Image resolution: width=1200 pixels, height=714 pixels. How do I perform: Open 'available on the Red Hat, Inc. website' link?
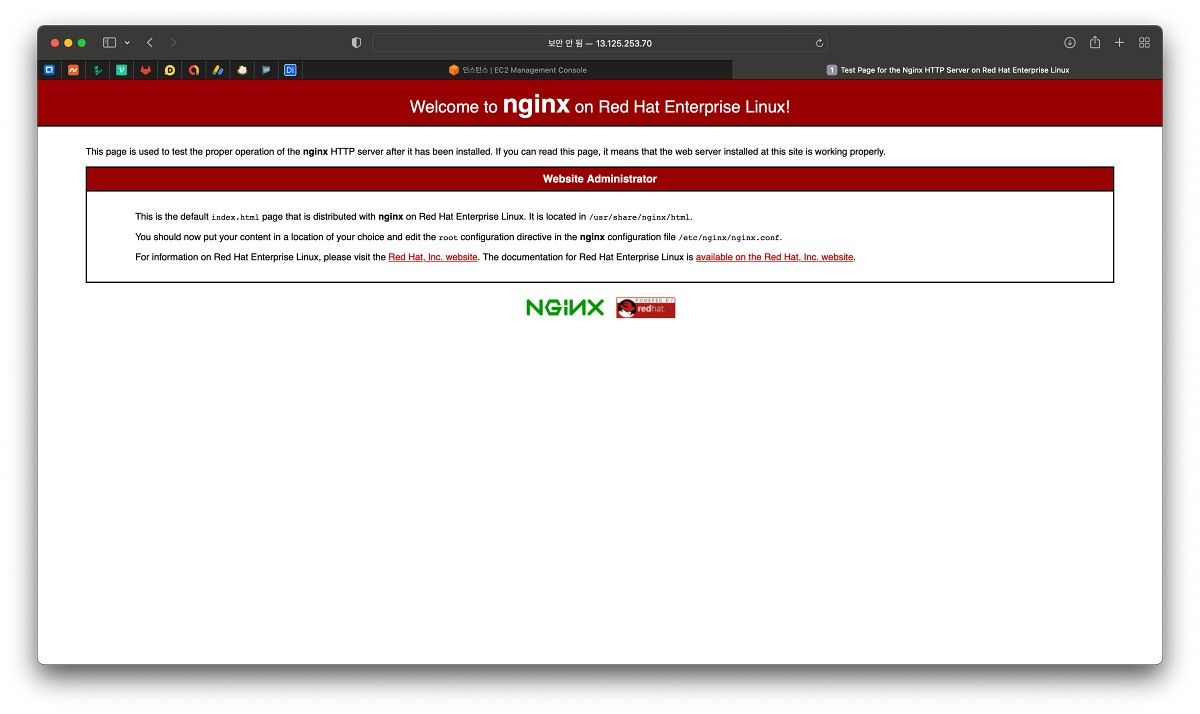pos(774,257)
